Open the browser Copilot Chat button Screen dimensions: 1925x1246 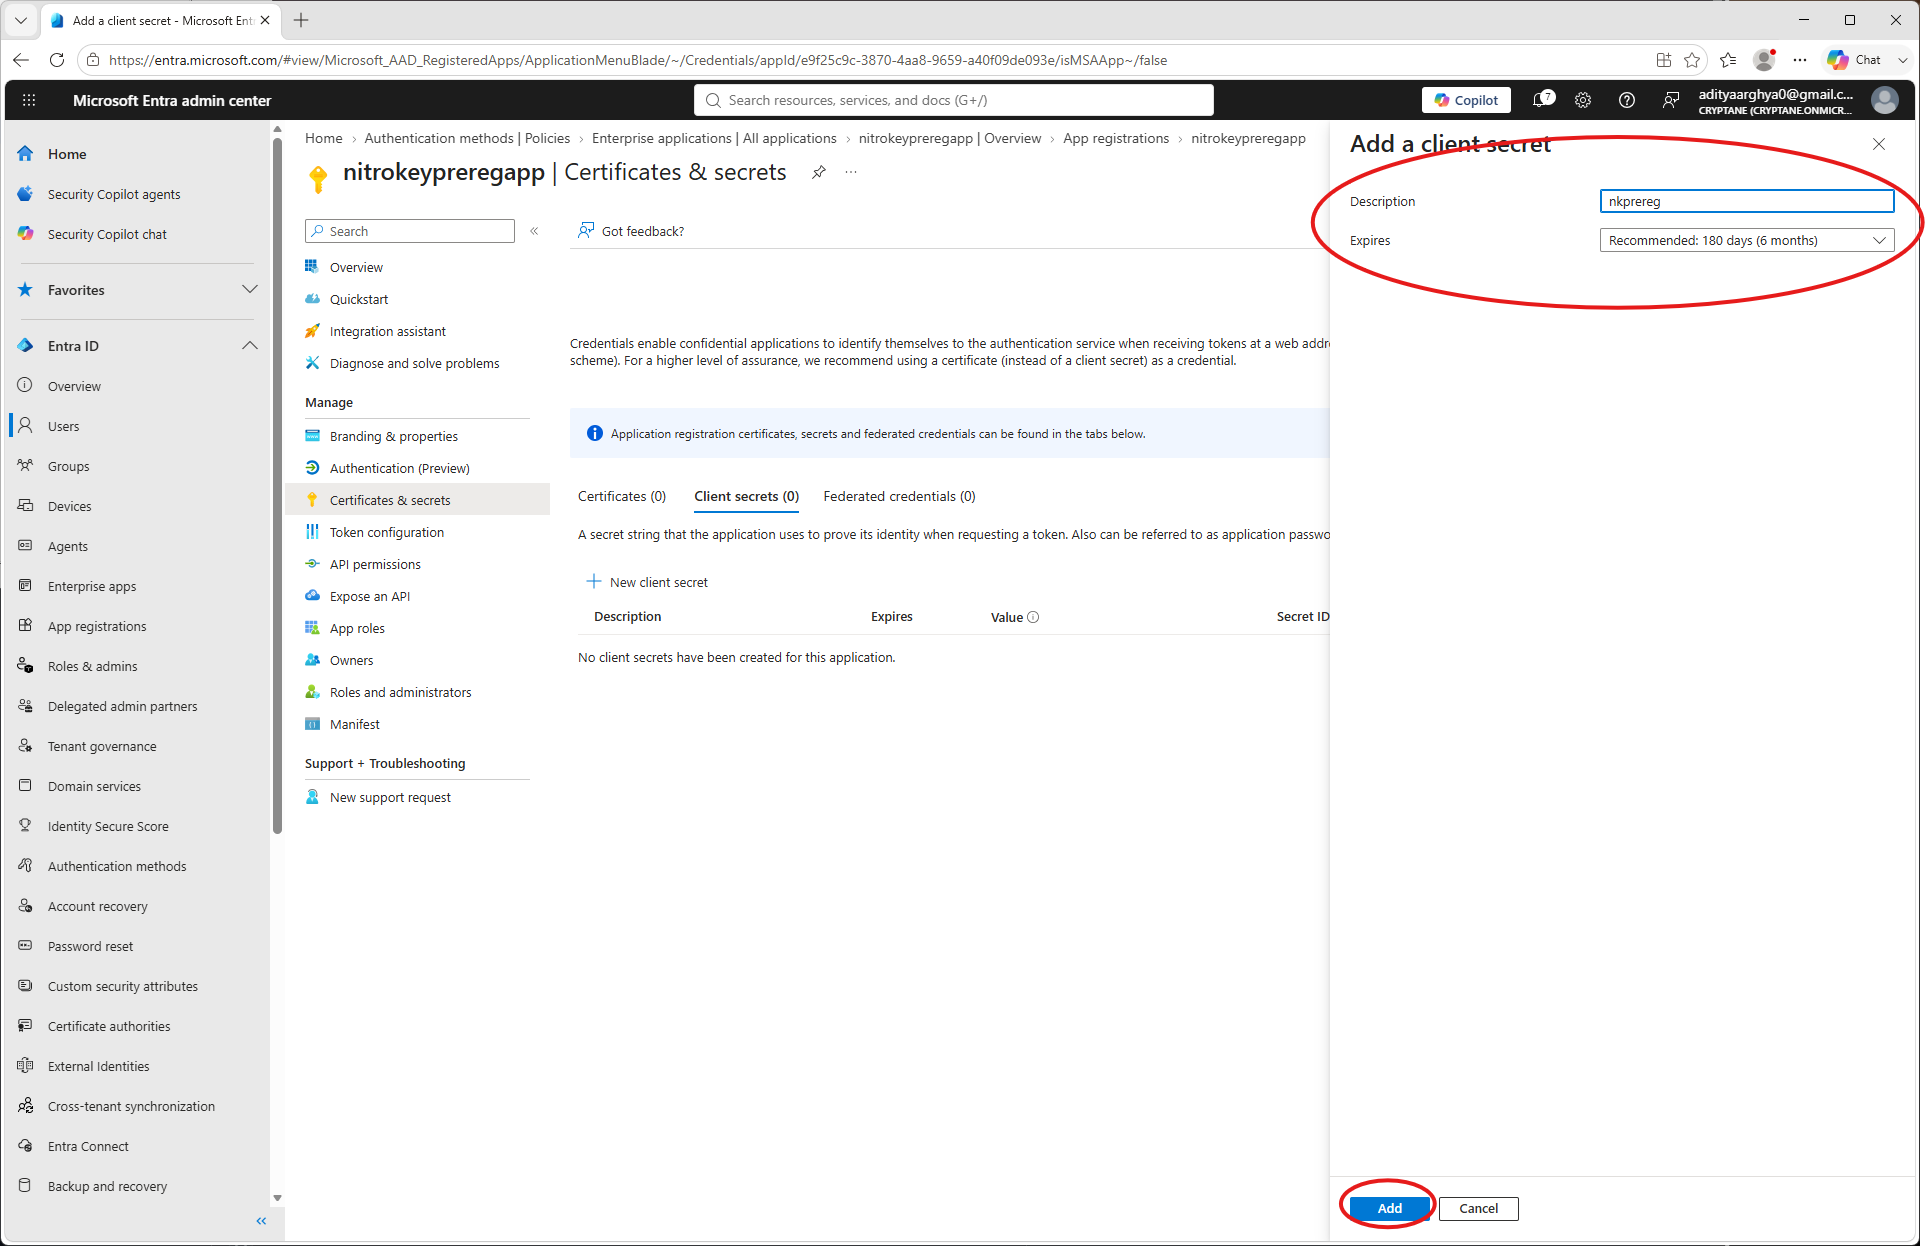[1855, 60]
